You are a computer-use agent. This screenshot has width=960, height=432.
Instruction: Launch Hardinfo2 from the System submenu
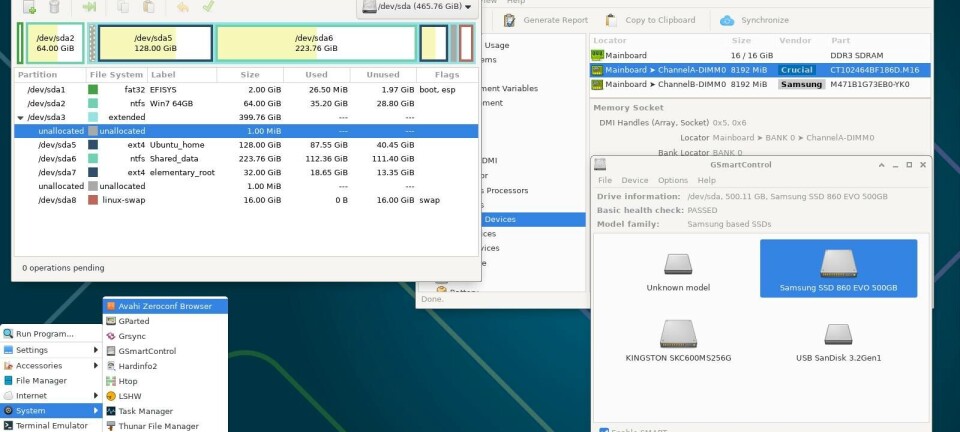click(x=165, y=366)
